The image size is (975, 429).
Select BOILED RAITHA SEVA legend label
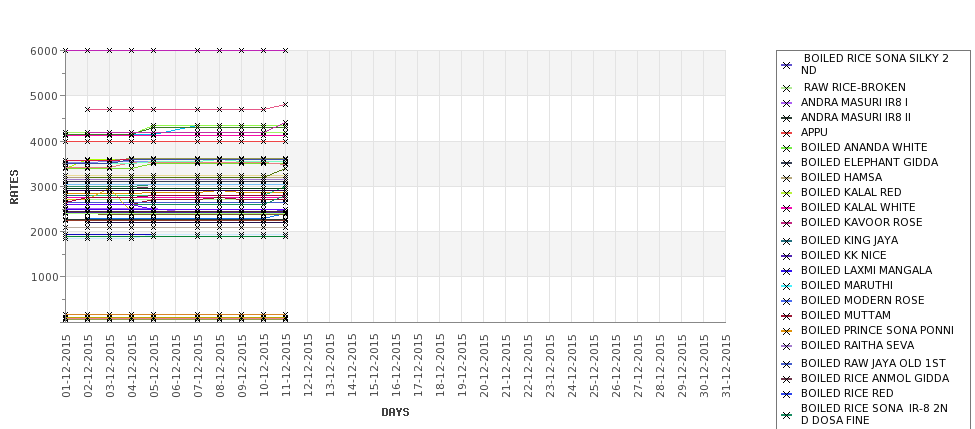point(857,345)
